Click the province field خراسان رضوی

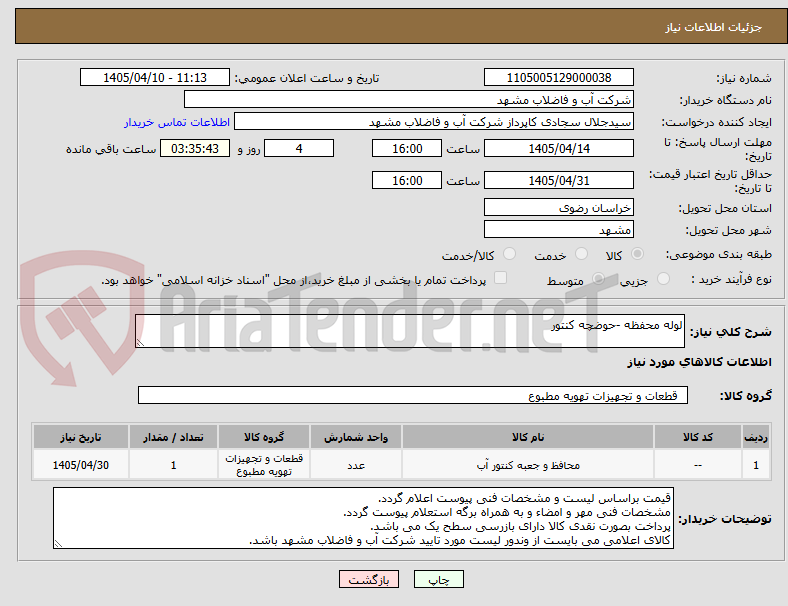click(x=559, y=208)
